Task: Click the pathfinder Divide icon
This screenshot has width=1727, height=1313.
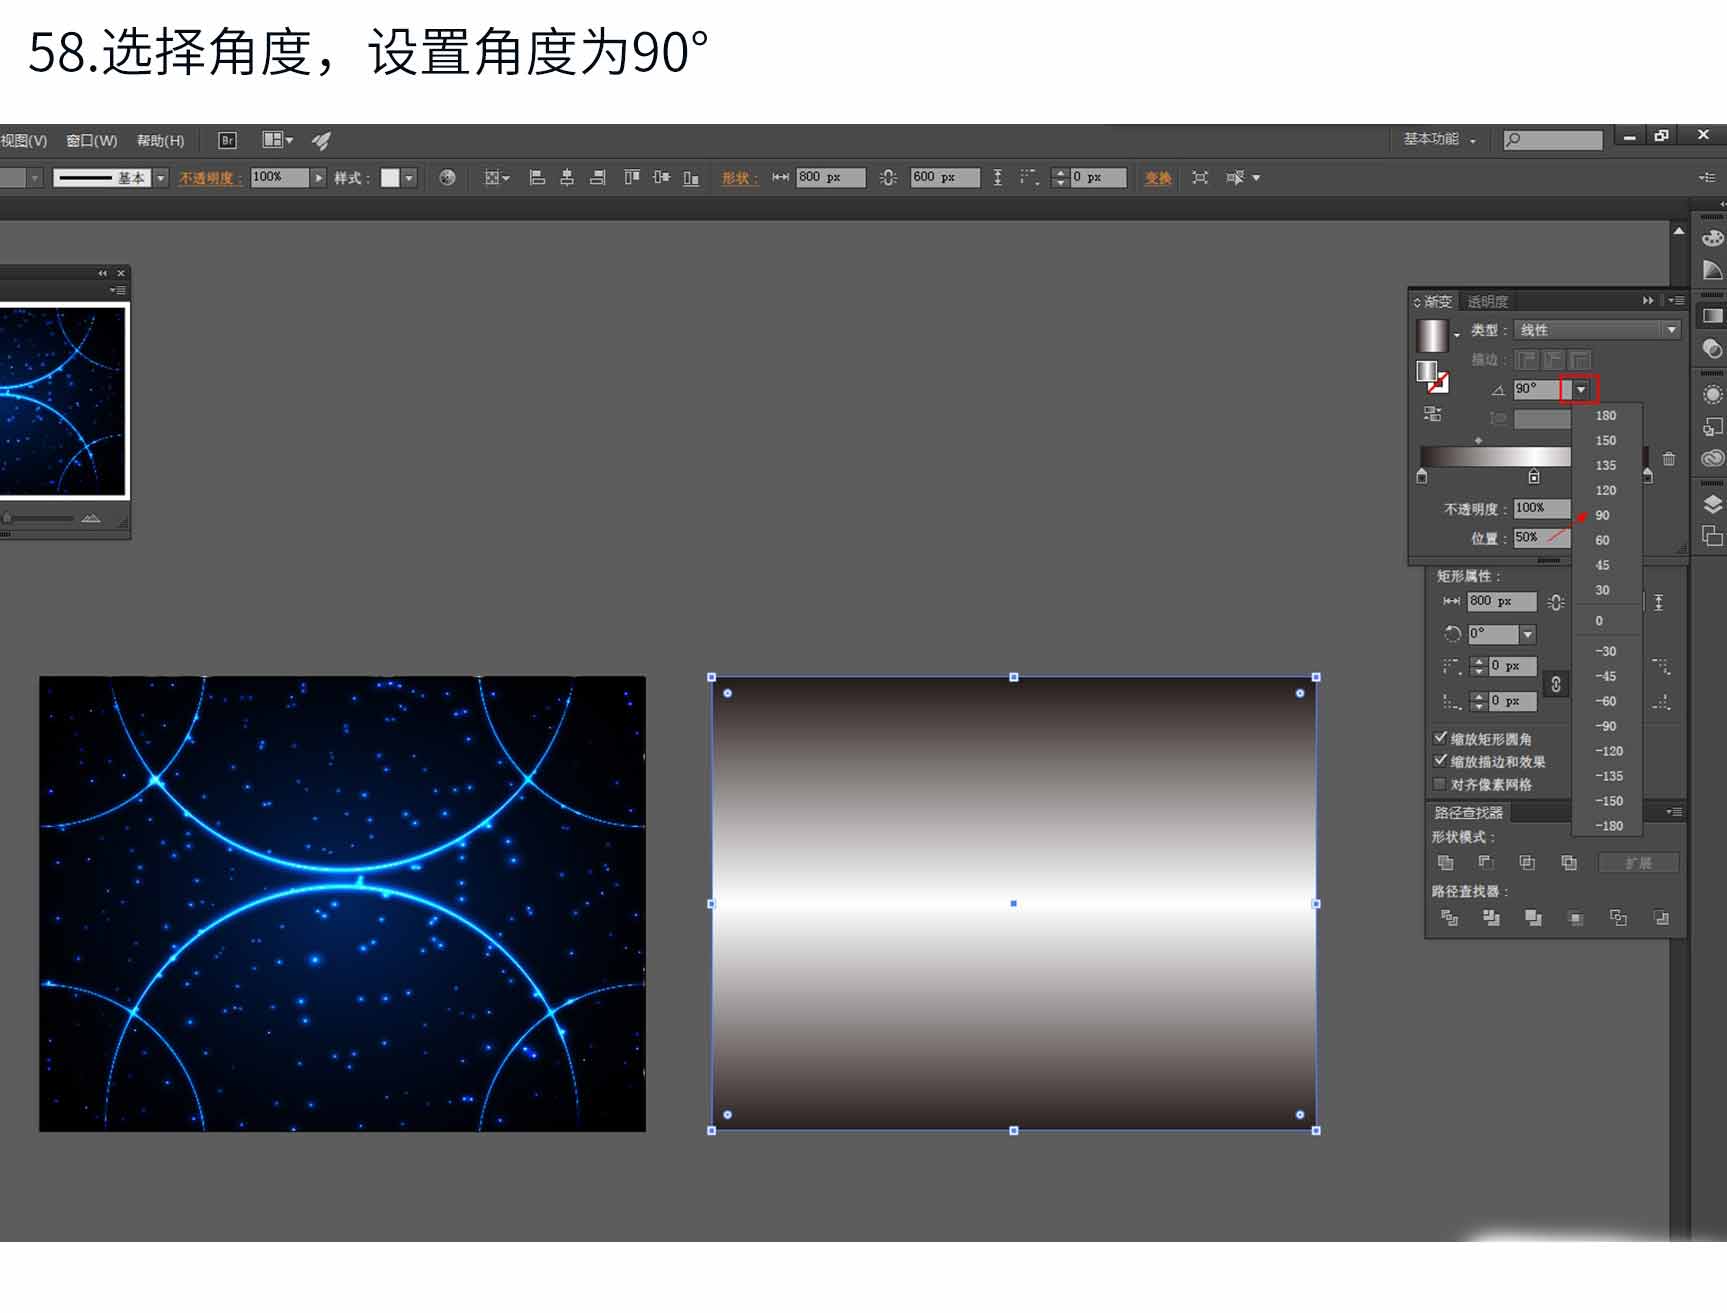Action: pos(1449,917)
